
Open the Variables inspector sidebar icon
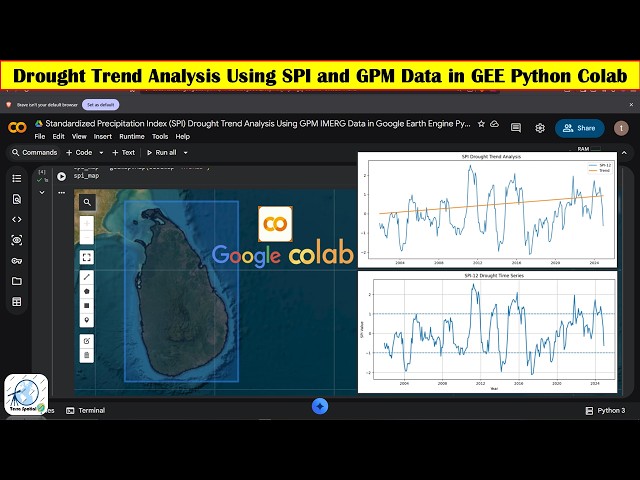pos(17,240)
